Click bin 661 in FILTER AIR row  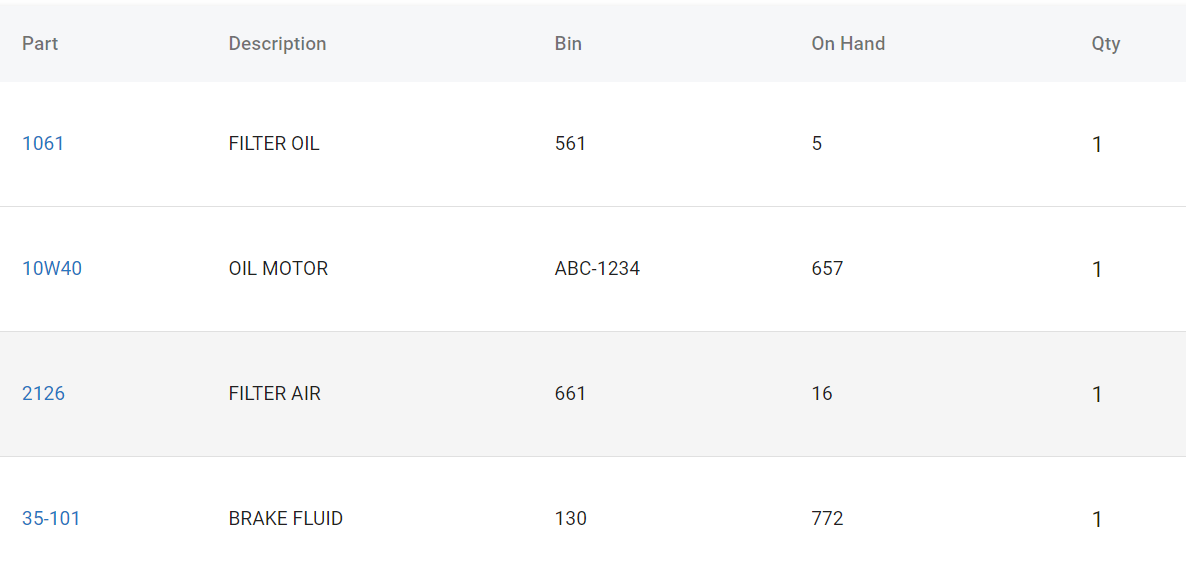[x=570, y=394]
